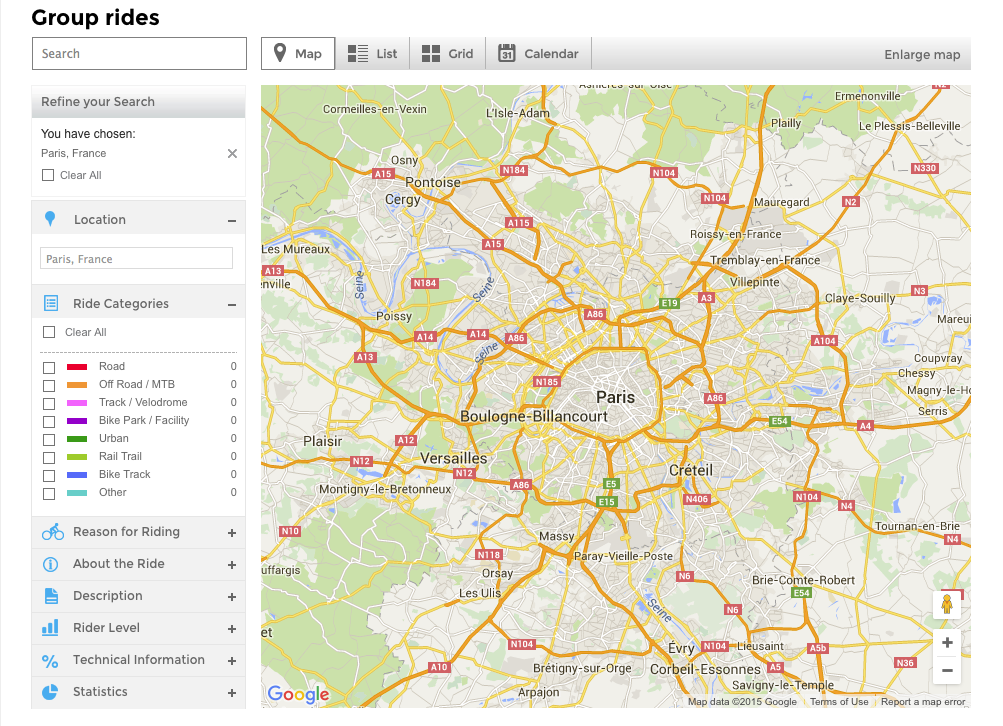1003x726 pixels.
Task: Zoom in the map with plus button
Action: point(947,643)
